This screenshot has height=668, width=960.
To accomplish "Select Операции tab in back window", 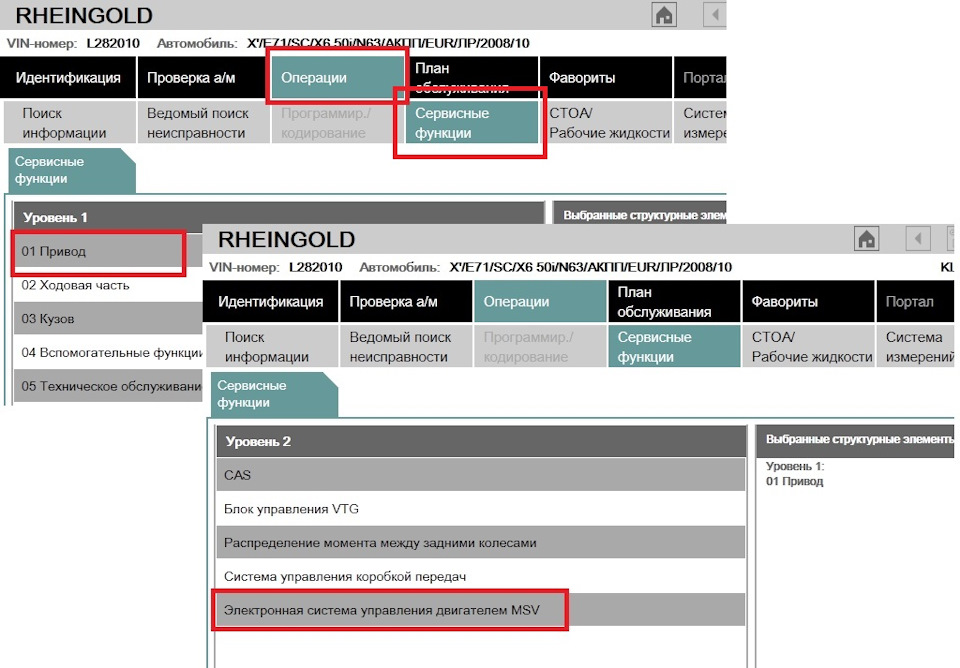I will pos(337,78).
